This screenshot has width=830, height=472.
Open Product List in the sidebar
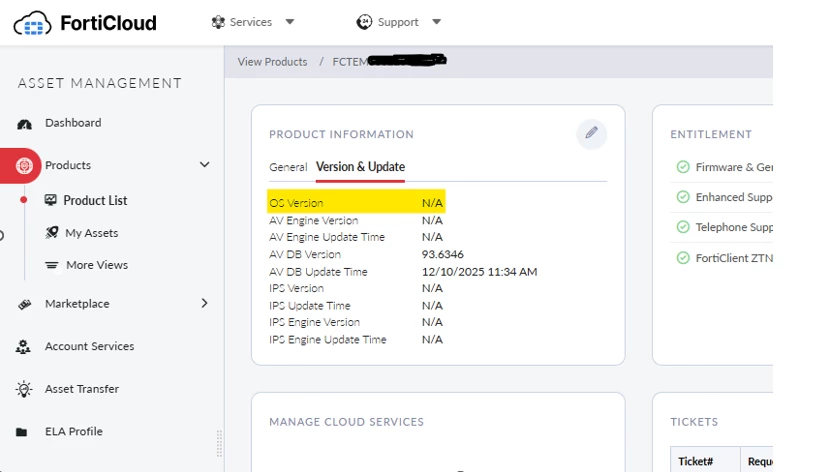click(95, 201)
